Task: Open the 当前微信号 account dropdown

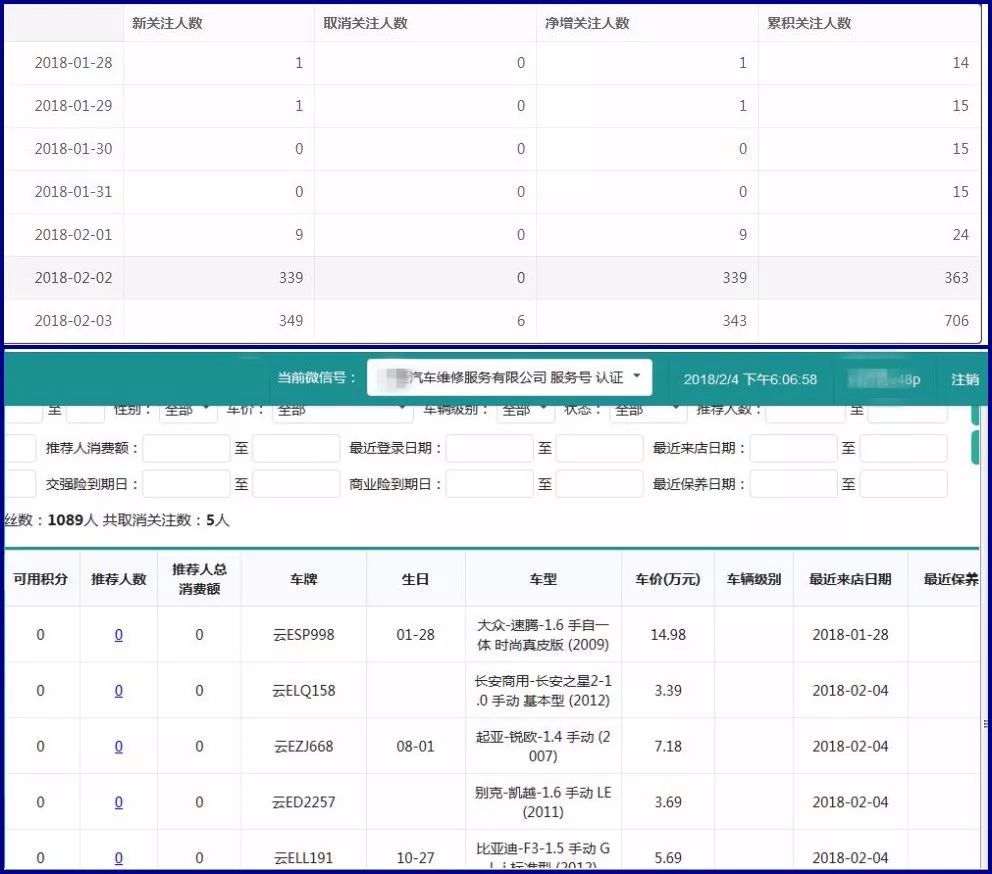Action: (510, 378)
